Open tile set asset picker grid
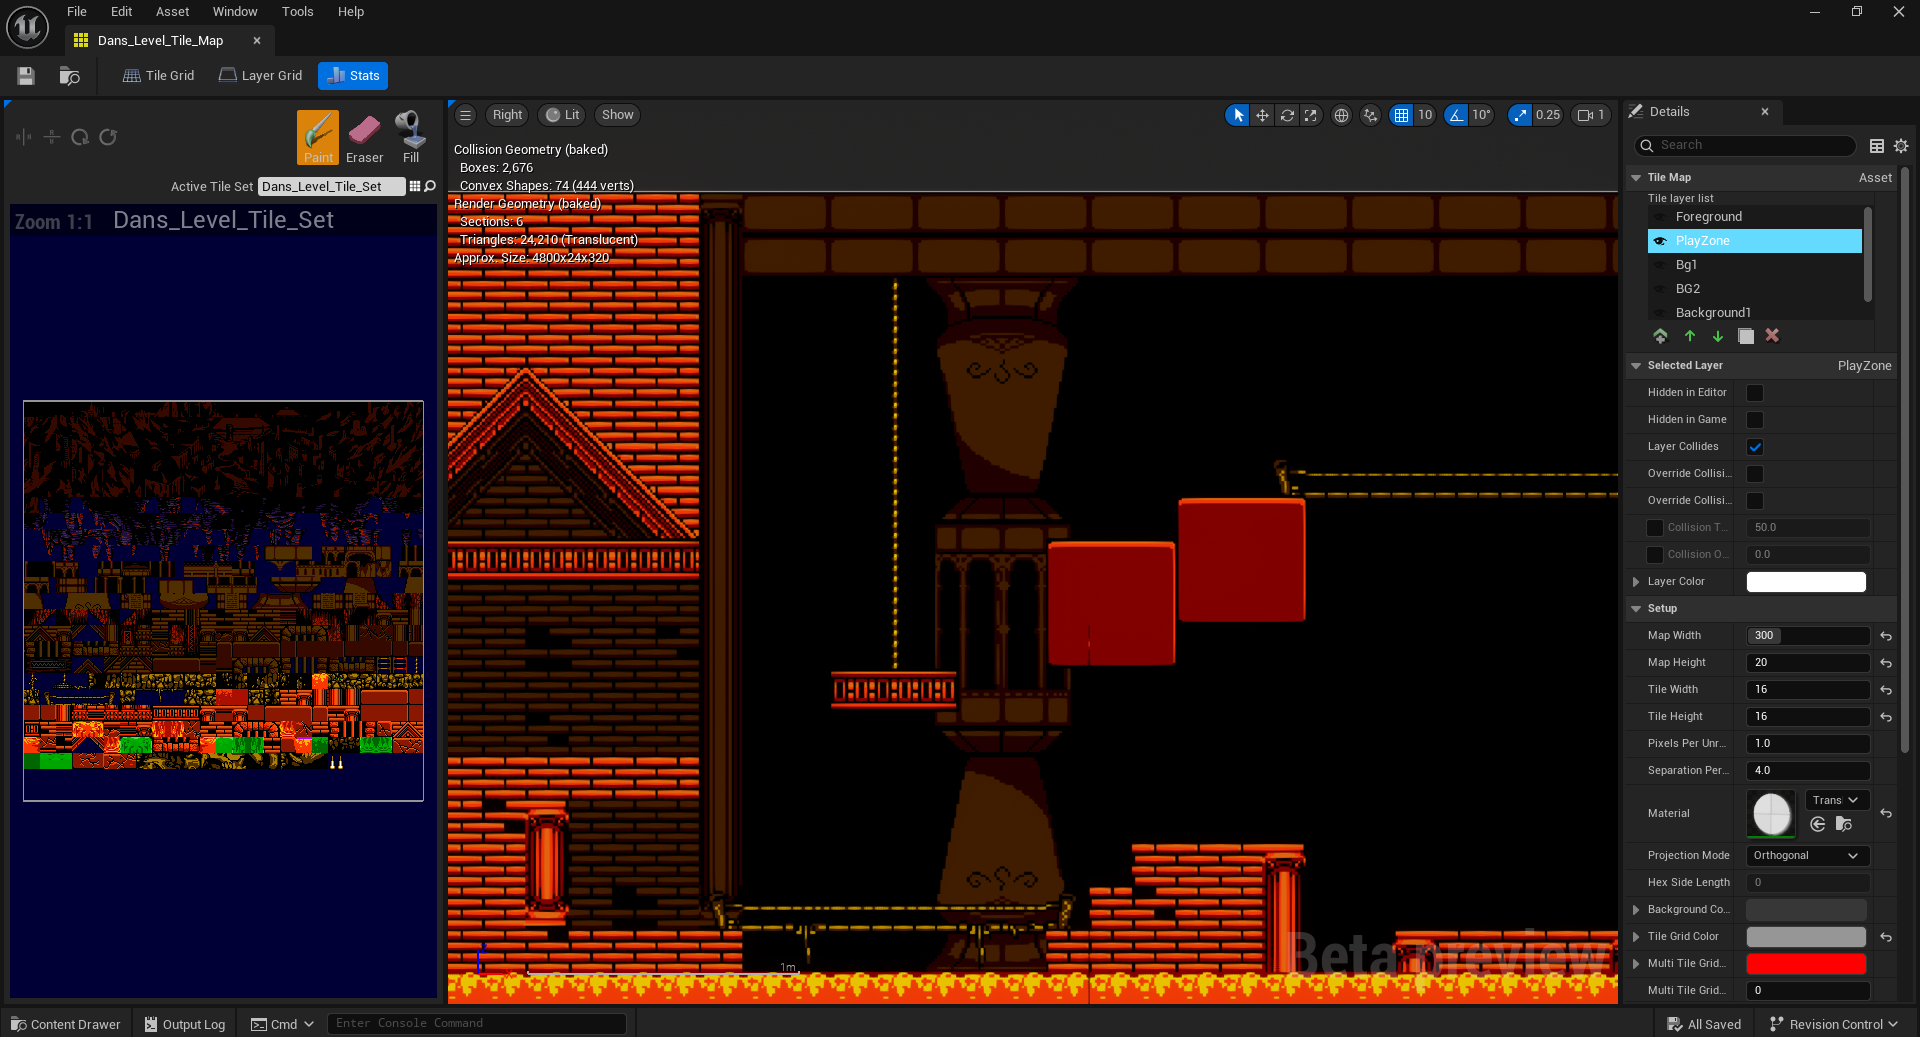The width and height of the screenshot is (1920, 1037). pos(415,186)
